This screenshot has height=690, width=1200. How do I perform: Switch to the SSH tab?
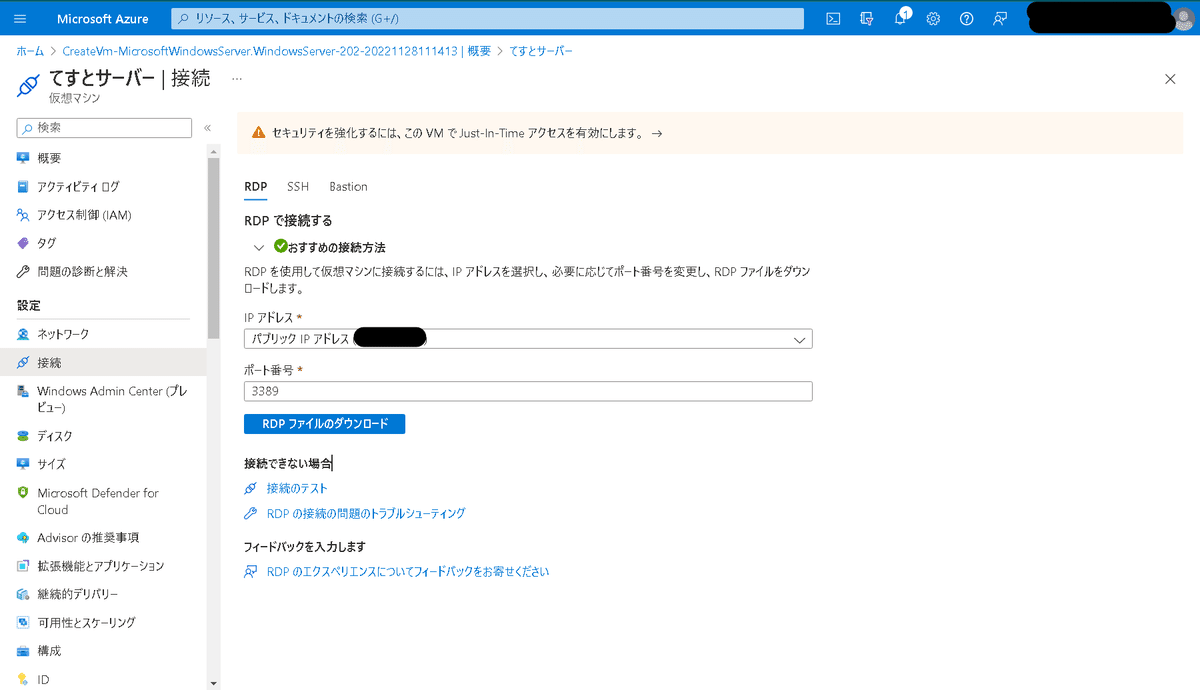[x=298, y=187]
